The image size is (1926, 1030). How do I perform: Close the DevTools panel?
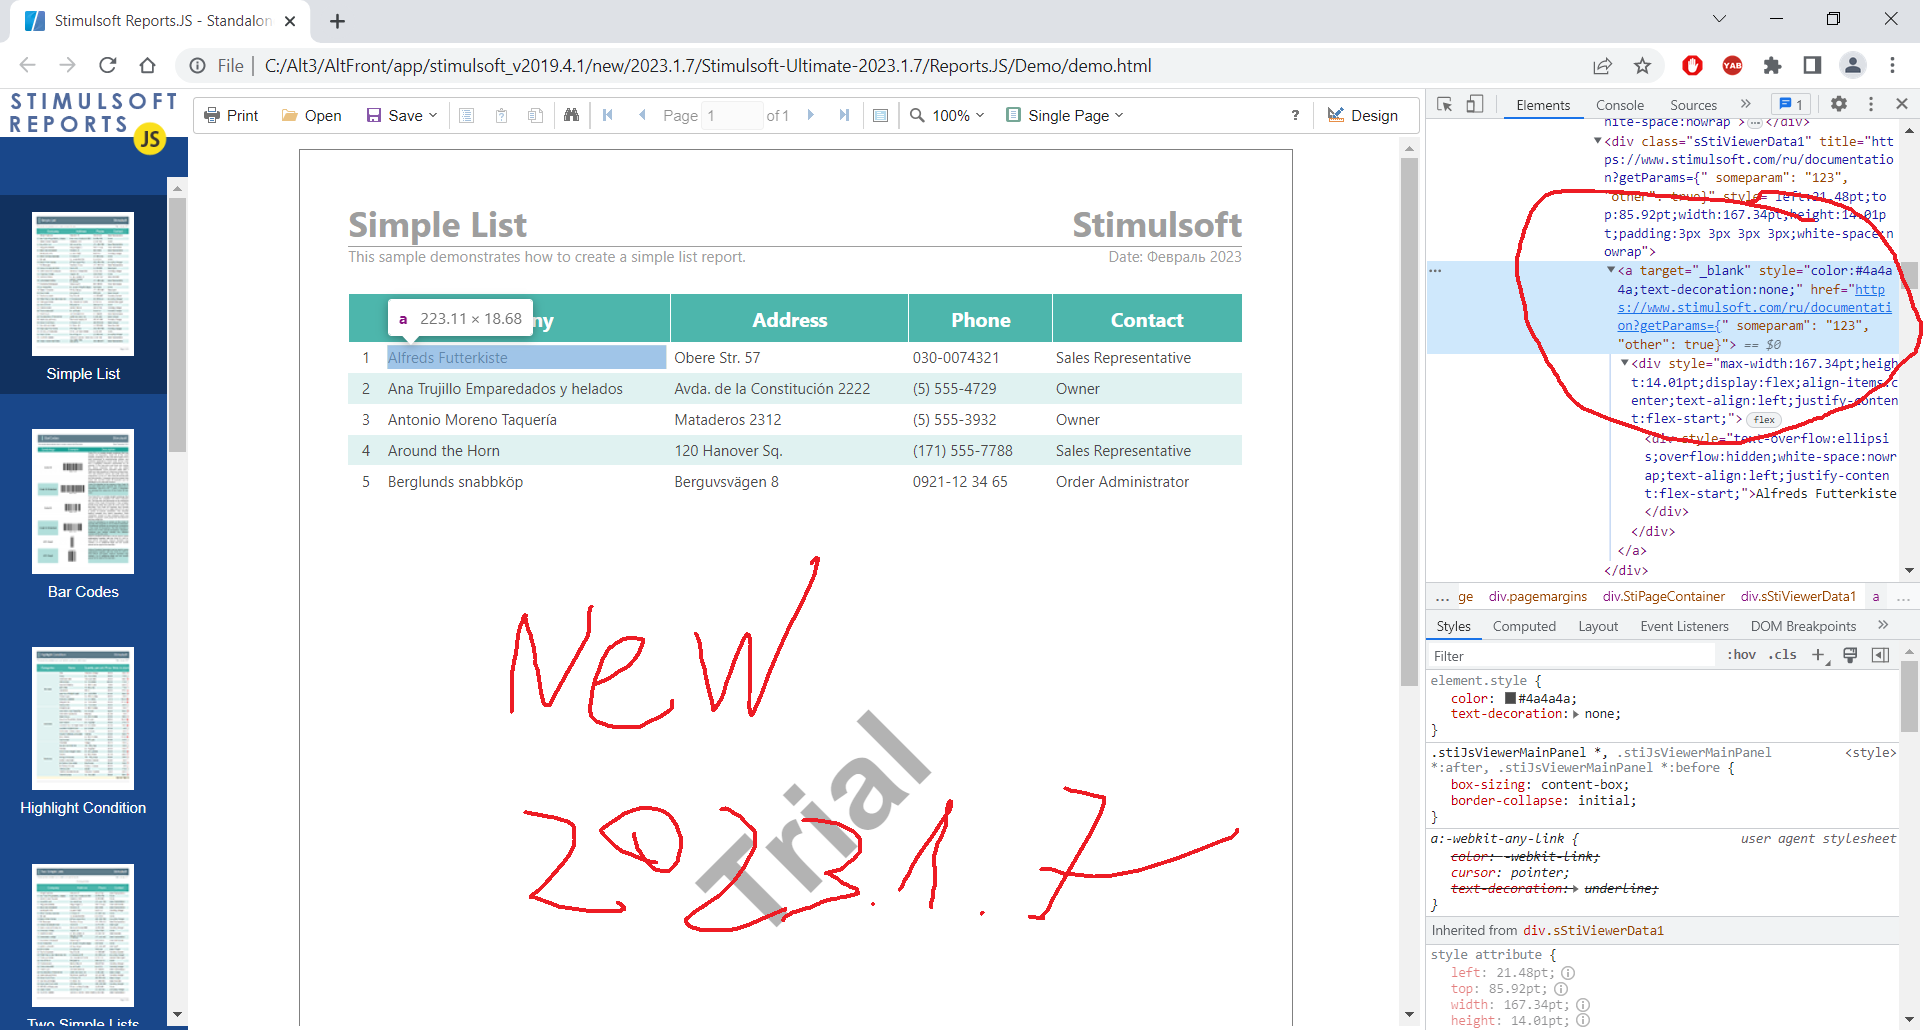[x=1902, y=104]
